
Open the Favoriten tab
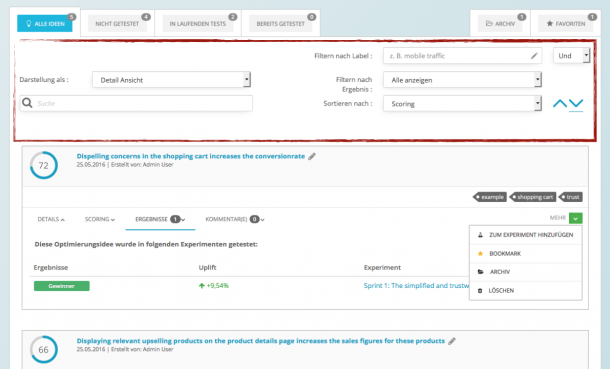tap(566, 24)
